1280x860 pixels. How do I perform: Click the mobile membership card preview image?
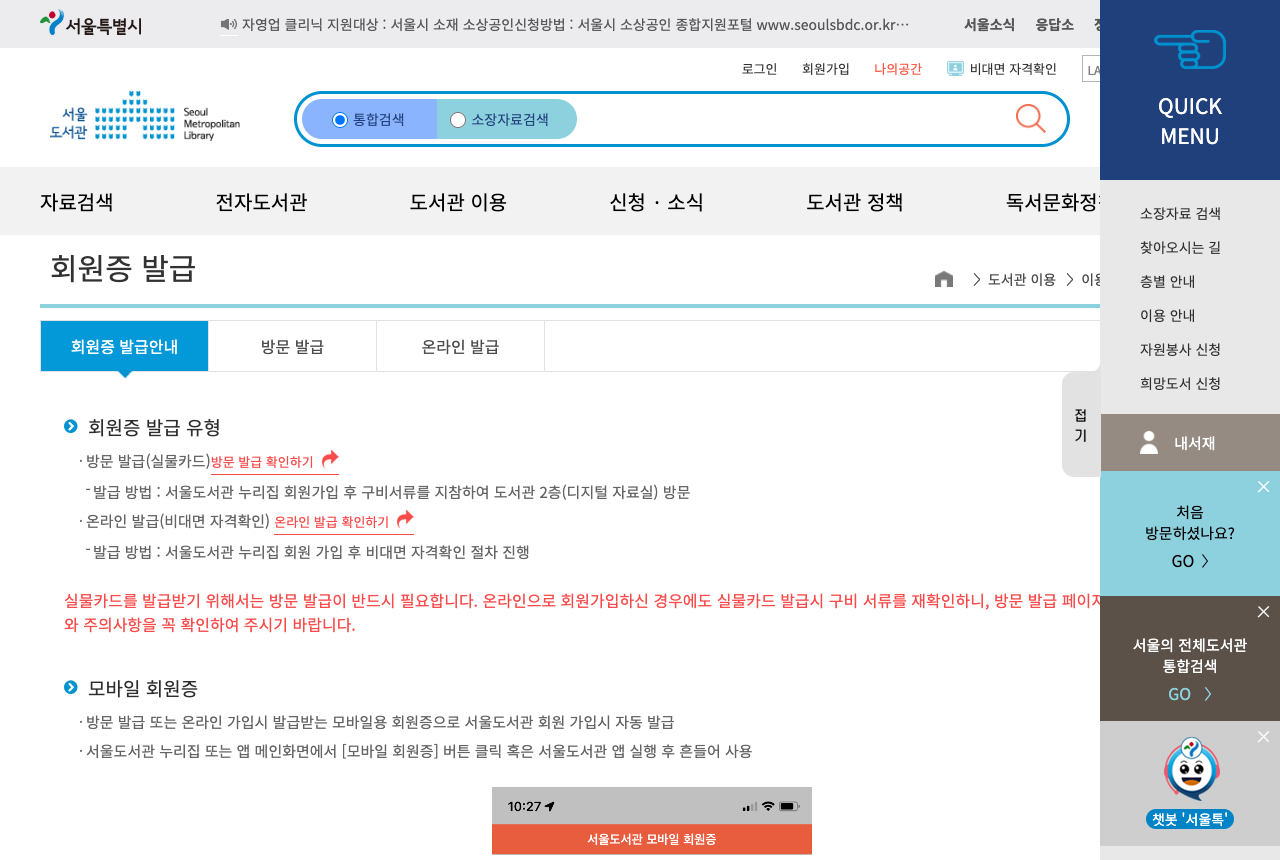coord(652,821)
